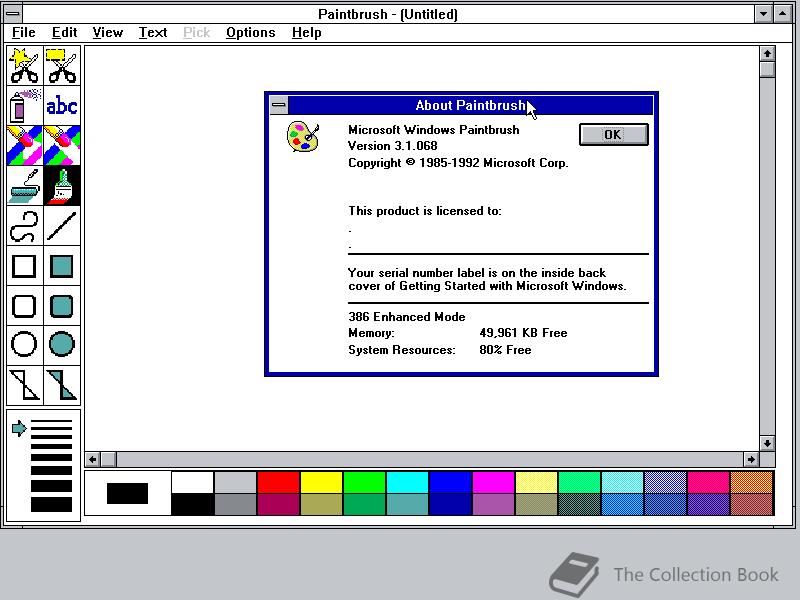Pick the black color swatch in palette
This screenshot has width=800, height=600.
point(192,505)
